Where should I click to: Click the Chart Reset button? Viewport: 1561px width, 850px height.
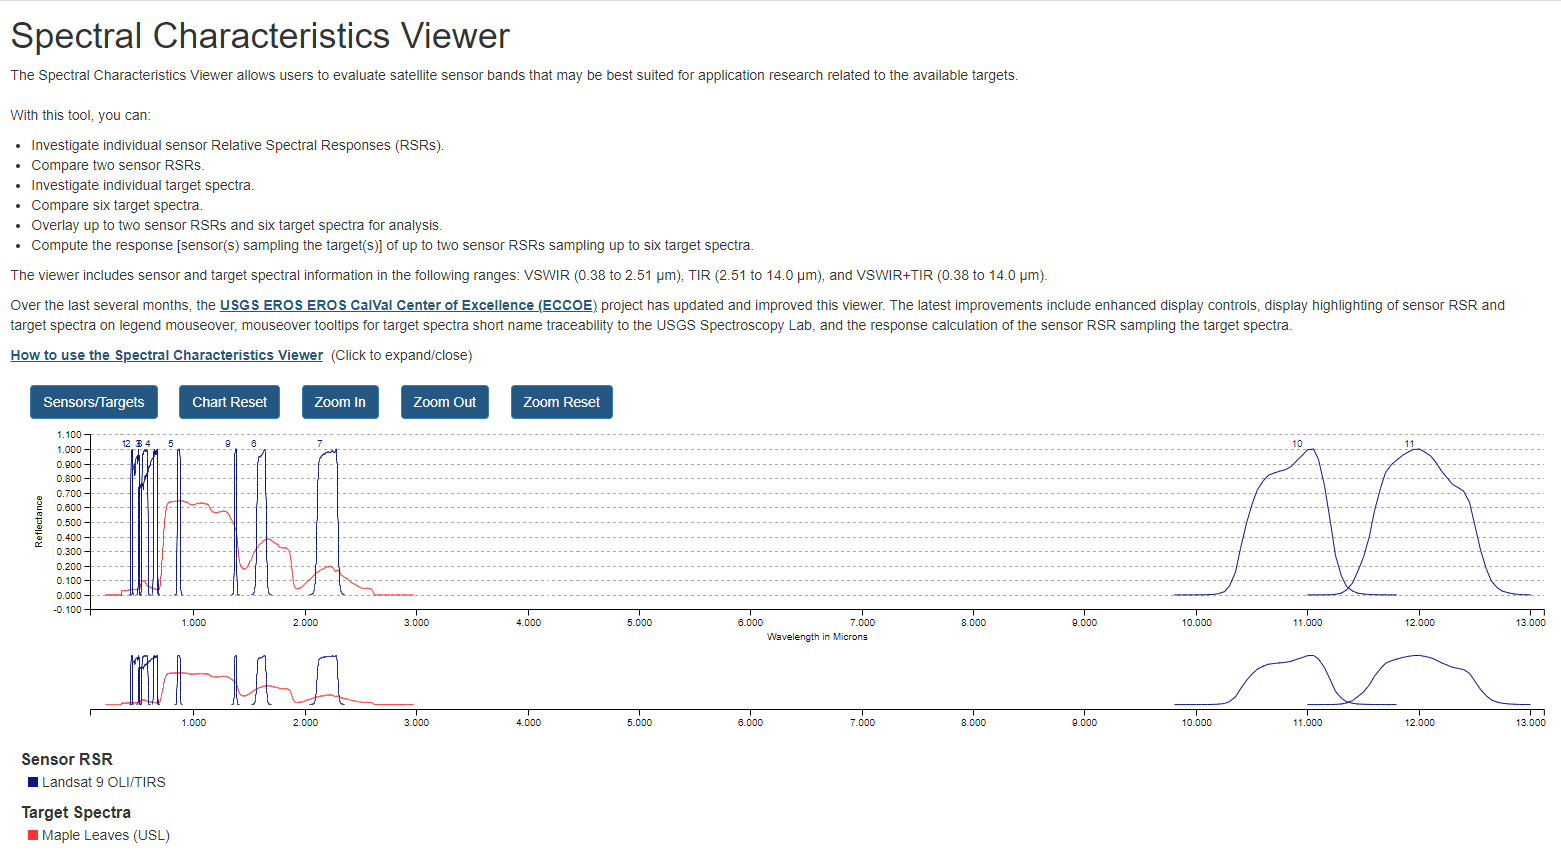click(229, 401)
